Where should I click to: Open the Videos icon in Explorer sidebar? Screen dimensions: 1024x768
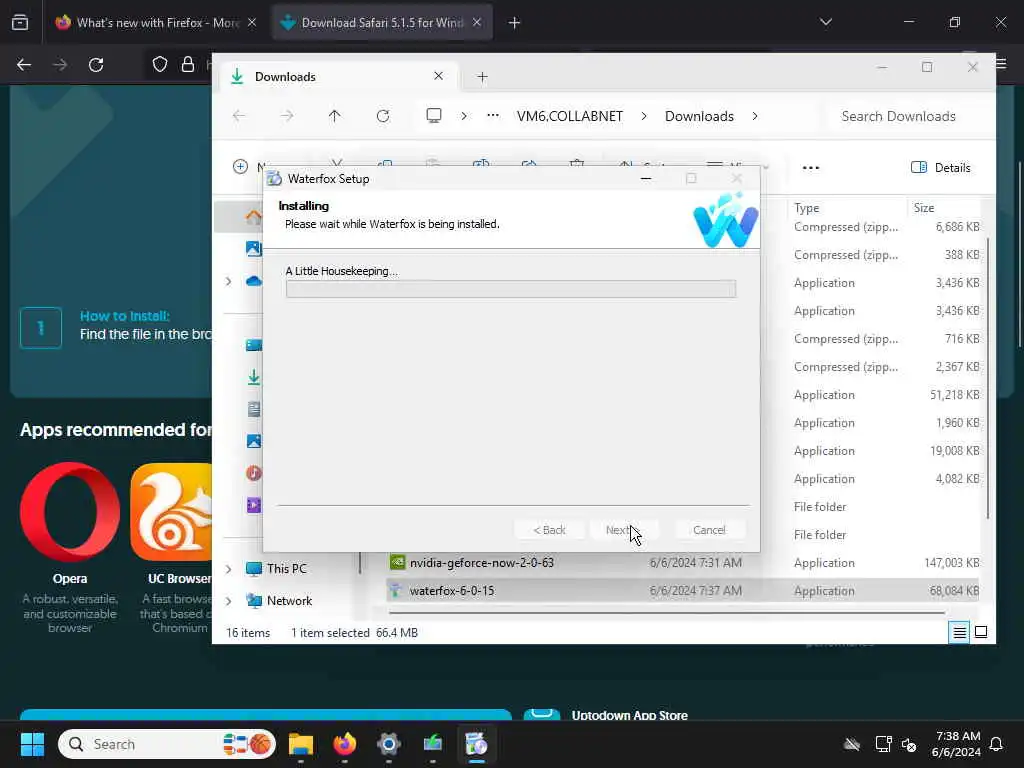(253, 505)
